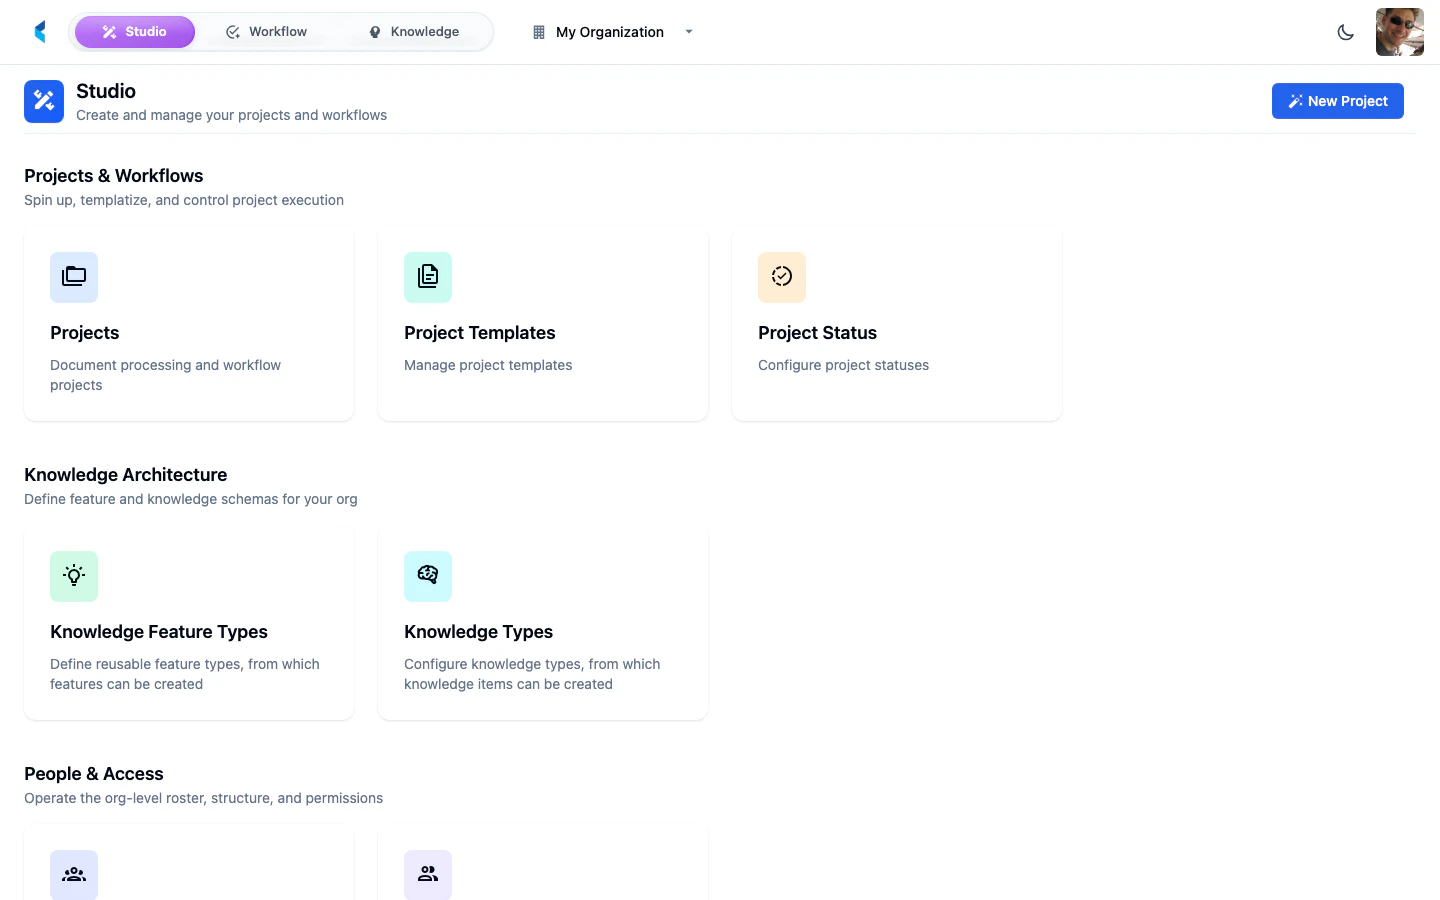
Task: Switch to the Knowledge tab
Action: coord(413,31)
